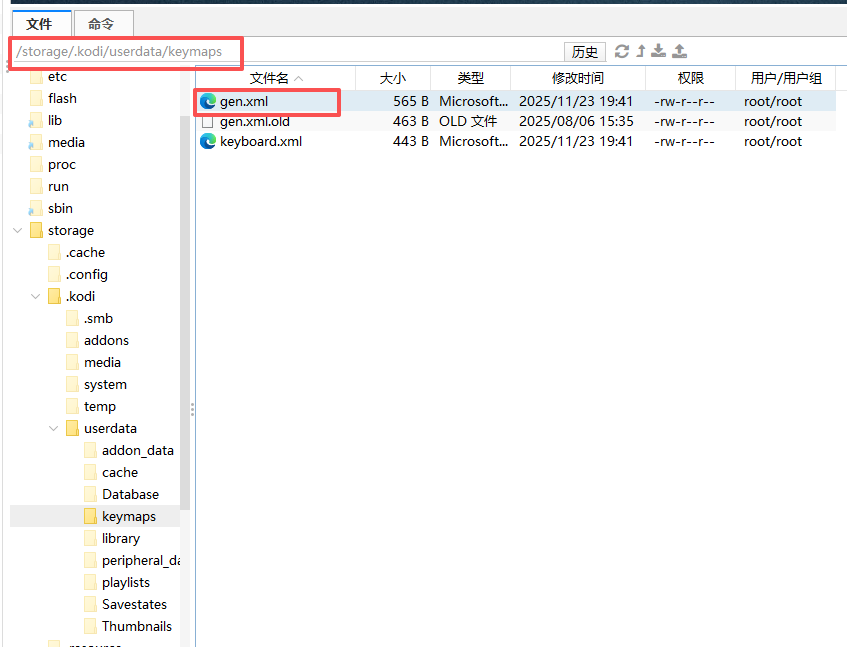Click the keymaps folder icon in tree
The image size is (847, 647).
[x=91, y=516]
